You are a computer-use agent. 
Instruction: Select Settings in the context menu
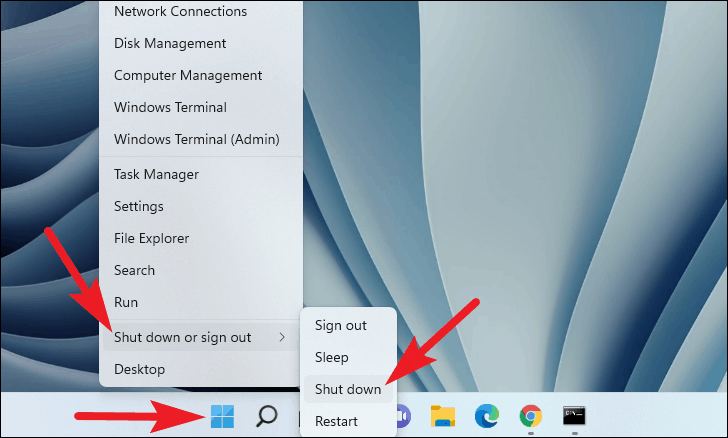[201, 206]
